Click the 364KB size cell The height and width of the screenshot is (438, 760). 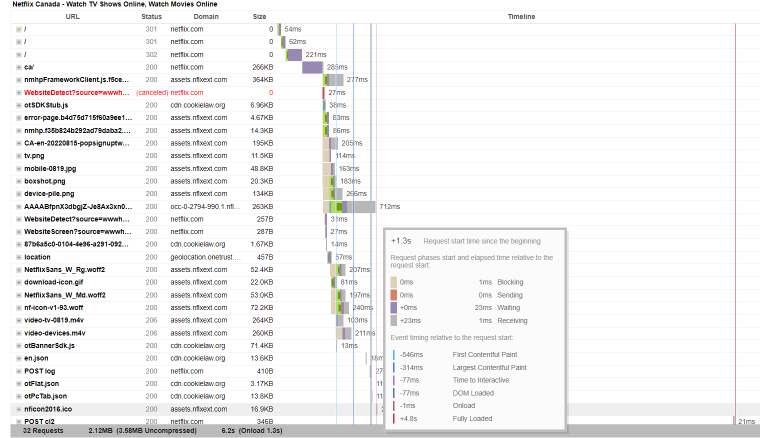(x=262, y=80)
